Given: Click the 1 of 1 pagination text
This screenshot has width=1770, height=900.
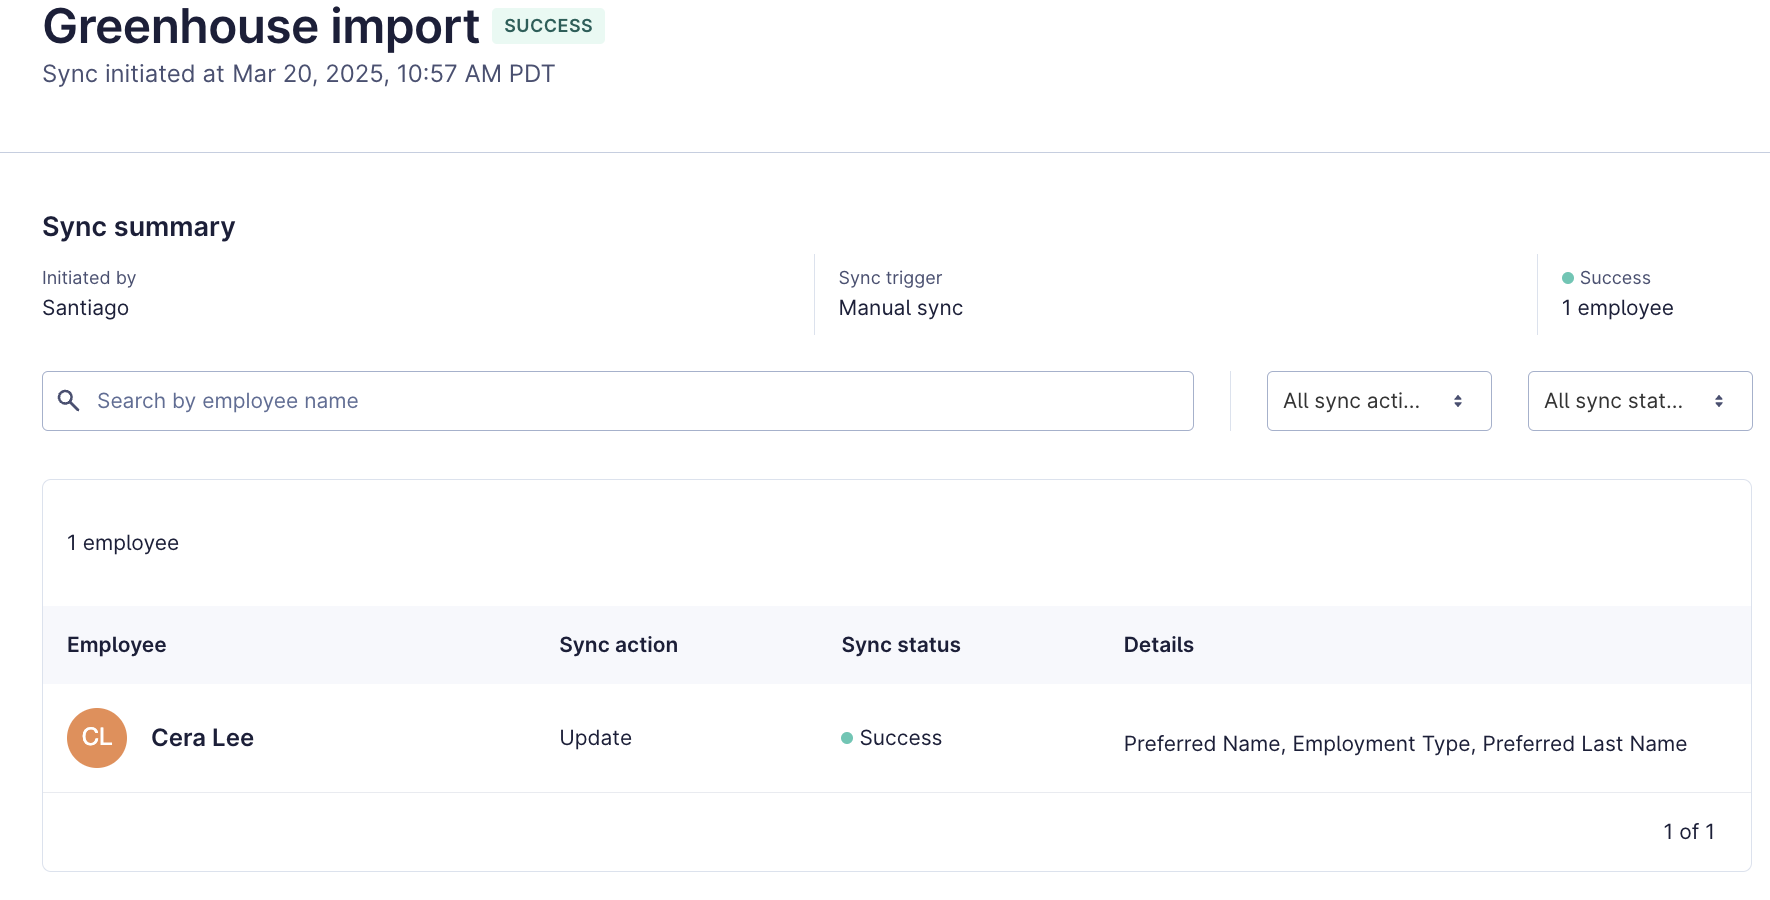Looking at the screenshot, I should coord(1689,832).
